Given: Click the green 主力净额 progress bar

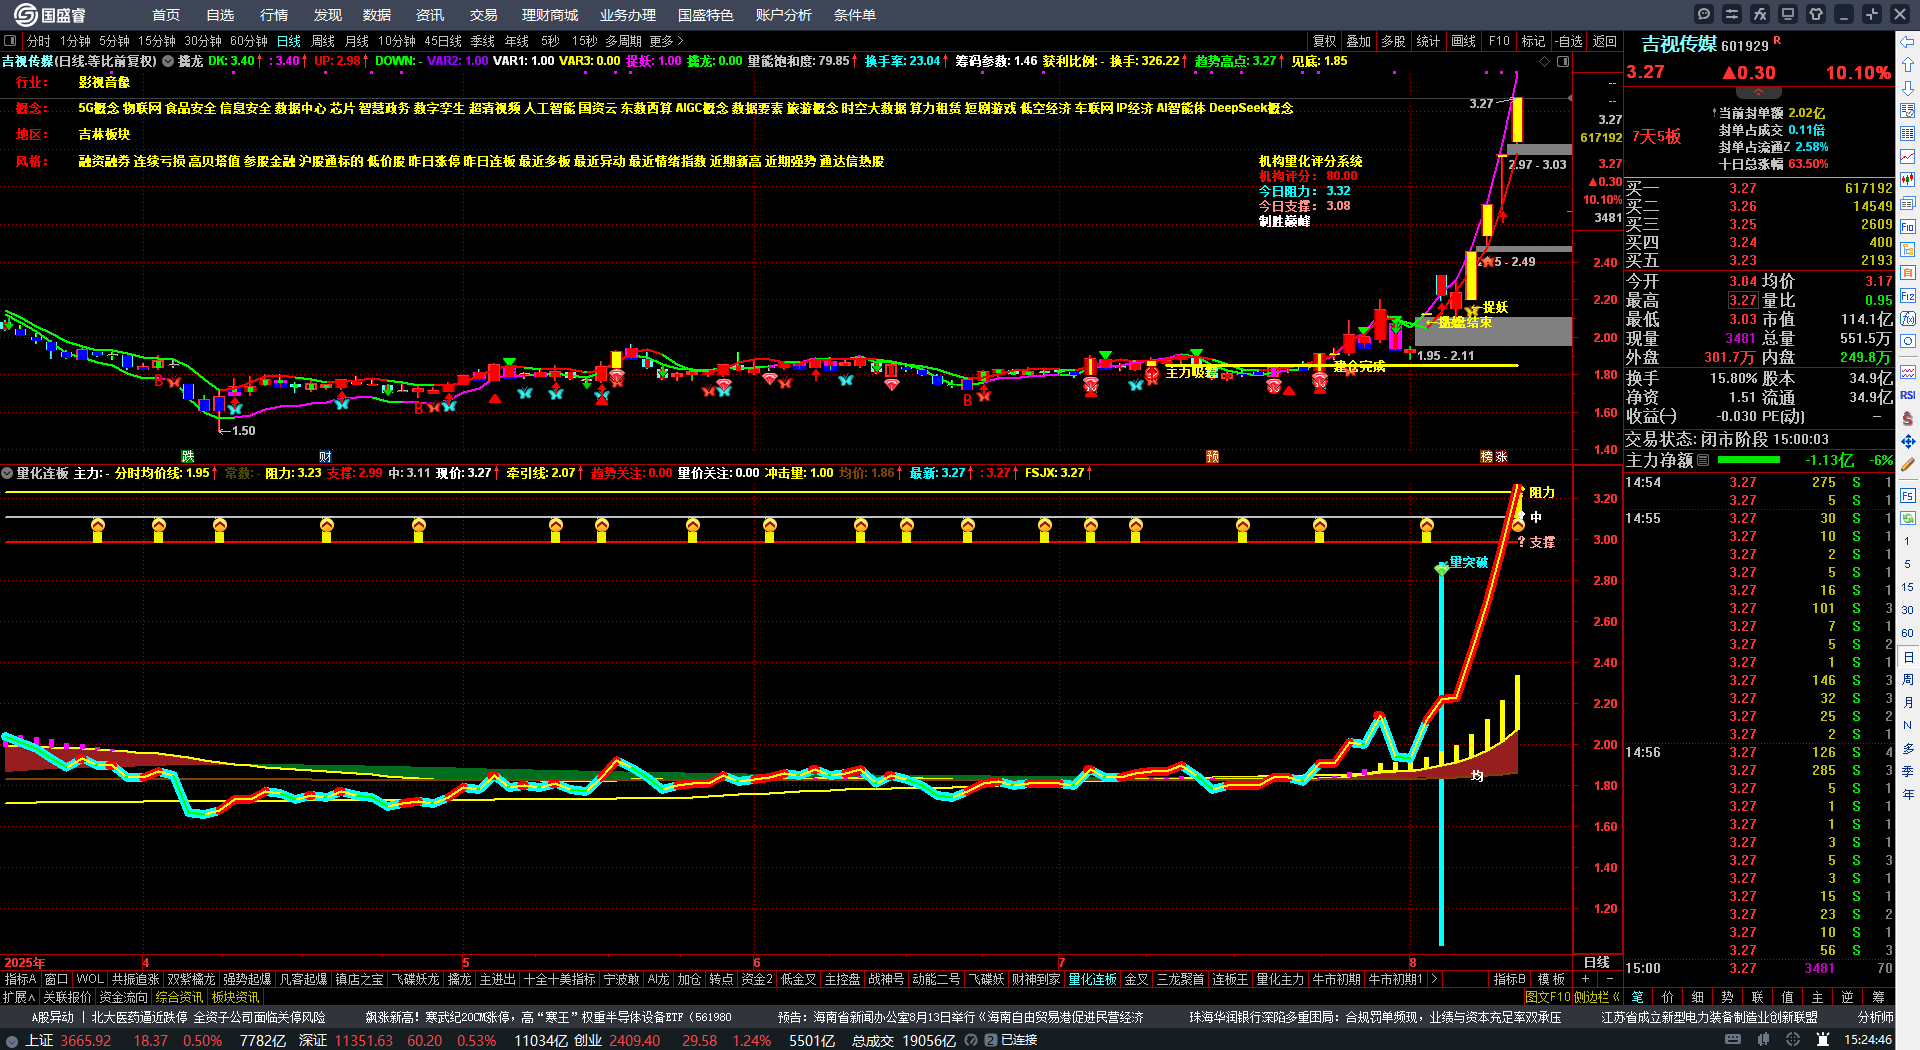Looking at the screenshot, I should [1748, 460].
